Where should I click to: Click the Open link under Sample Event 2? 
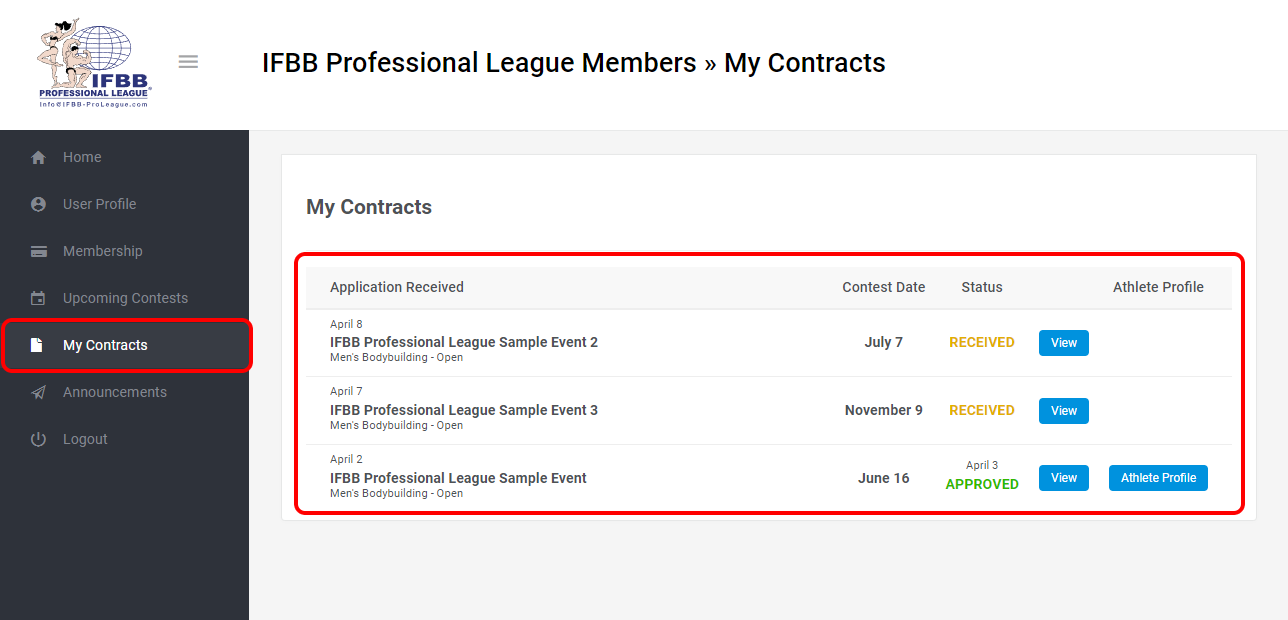tap(450, 358)
